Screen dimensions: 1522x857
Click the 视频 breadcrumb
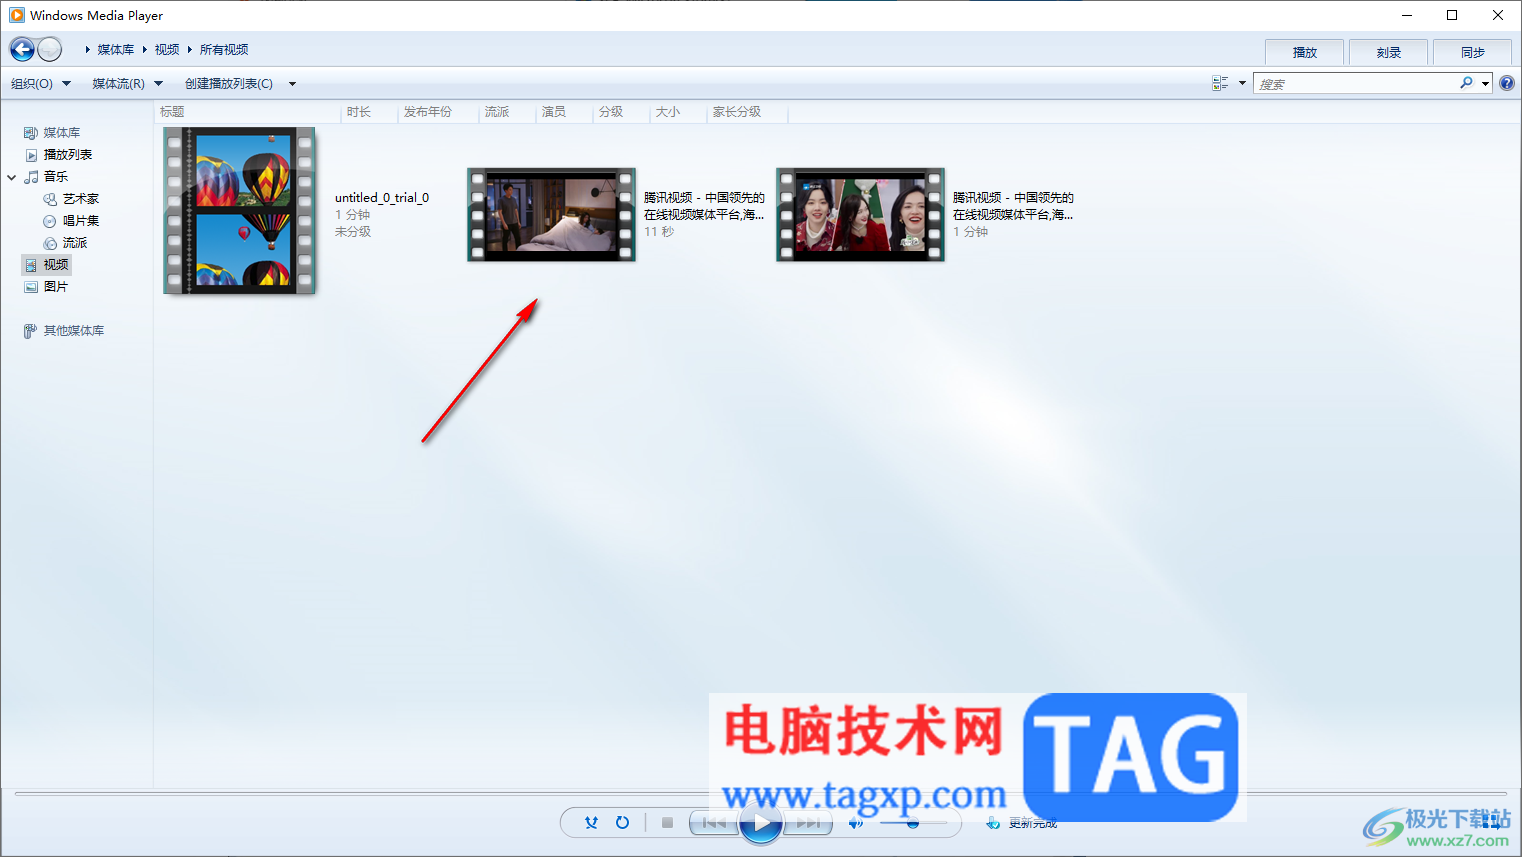167,49
